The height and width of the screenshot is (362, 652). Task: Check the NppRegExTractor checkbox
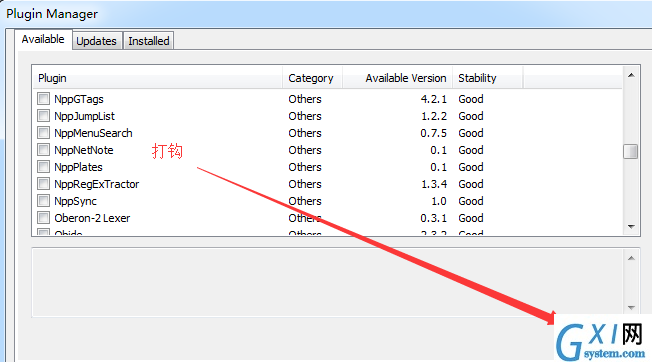click(43, 184)
